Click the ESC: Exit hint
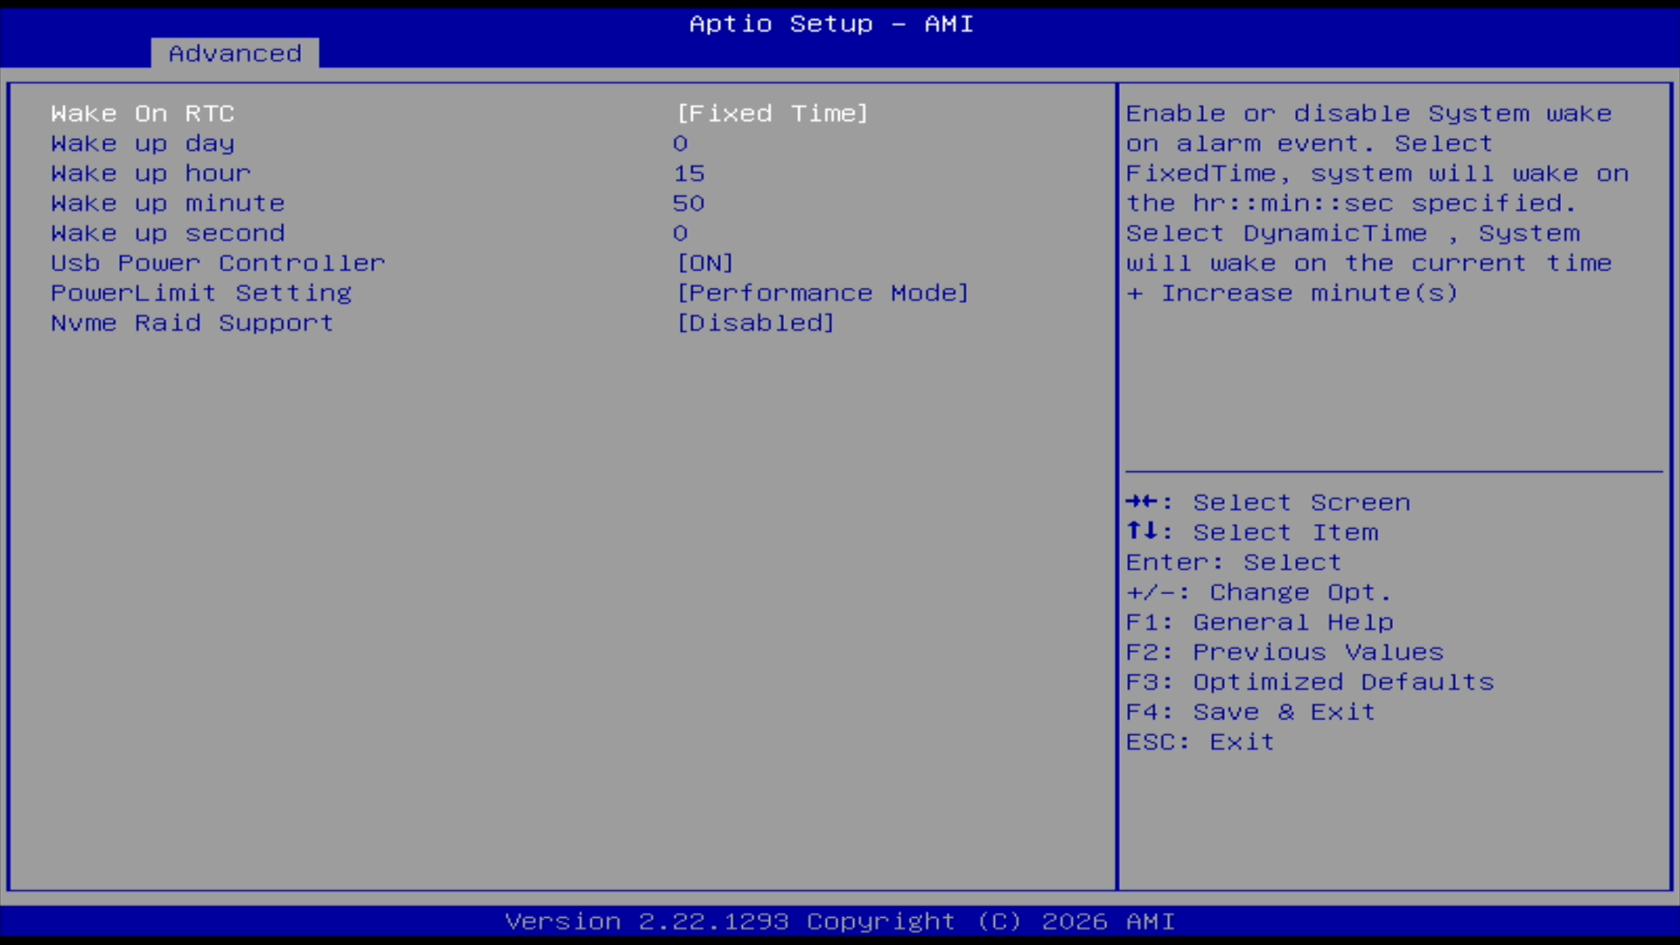 pyautogui.click(x=1200, y=742)
